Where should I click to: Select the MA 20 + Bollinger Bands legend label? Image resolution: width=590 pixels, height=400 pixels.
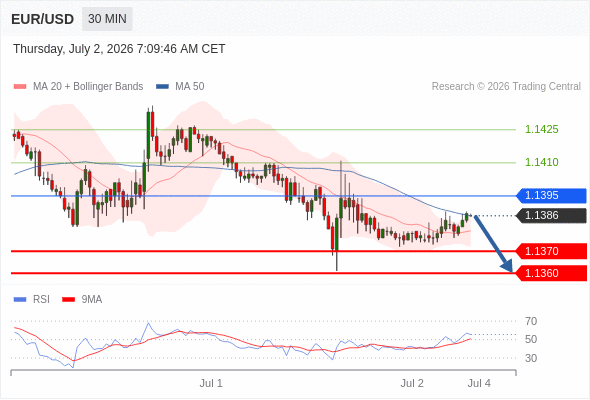tap(88, 87)
